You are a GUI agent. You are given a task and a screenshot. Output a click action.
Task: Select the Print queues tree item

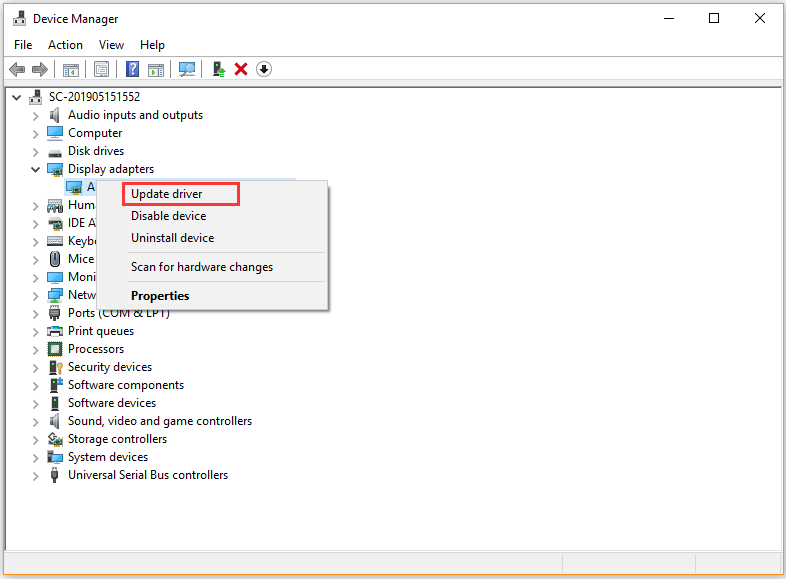tap(100, 331)
